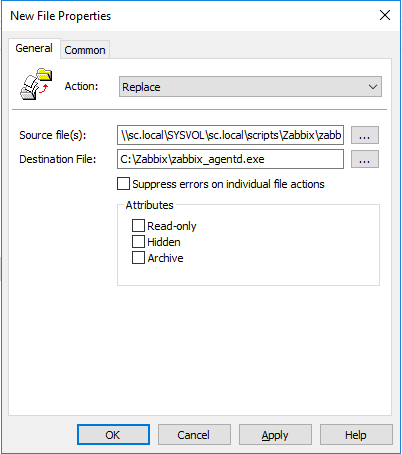Viewport: 402px width, 454px height.
Task: Click the Attributes group label
Action: tap(149, 205)
